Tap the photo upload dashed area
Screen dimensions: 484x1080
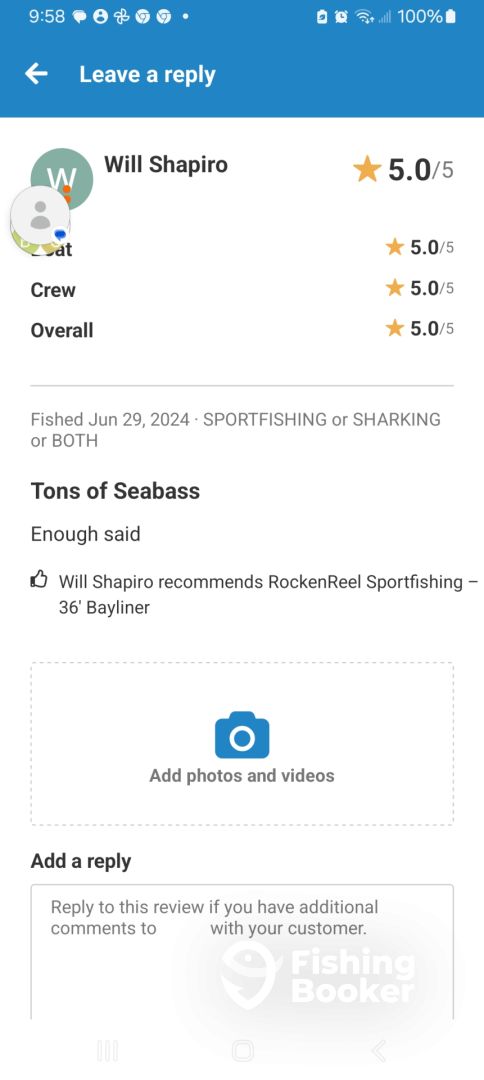coord(242,744)
